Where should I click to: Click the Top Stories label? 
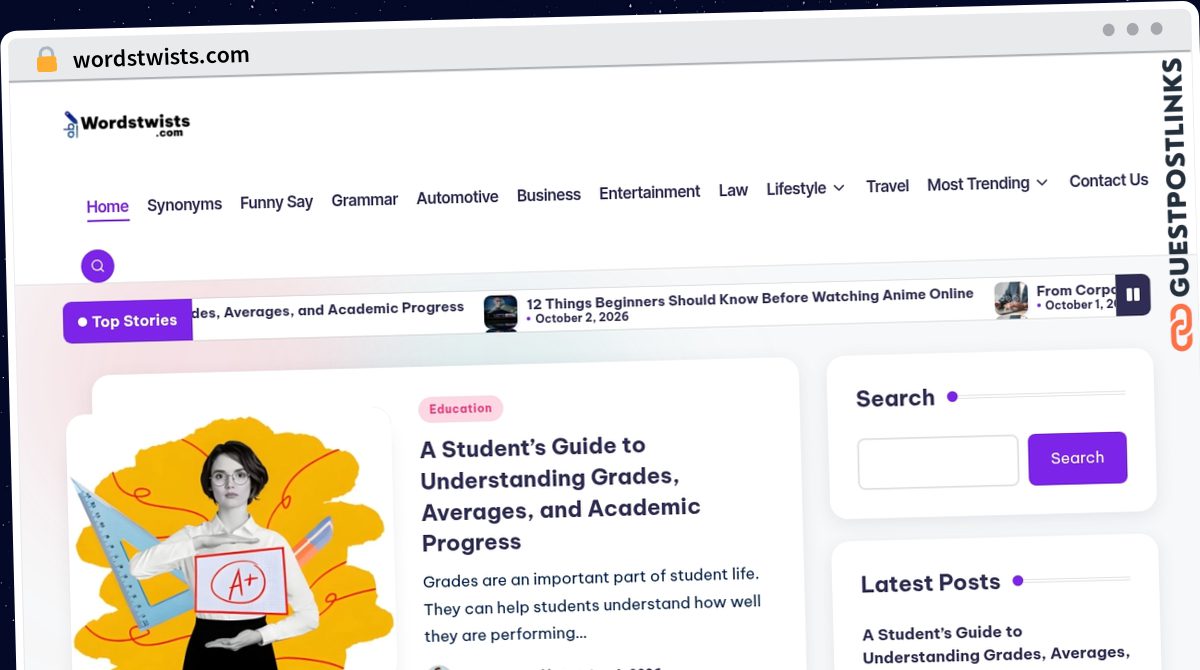128,321
